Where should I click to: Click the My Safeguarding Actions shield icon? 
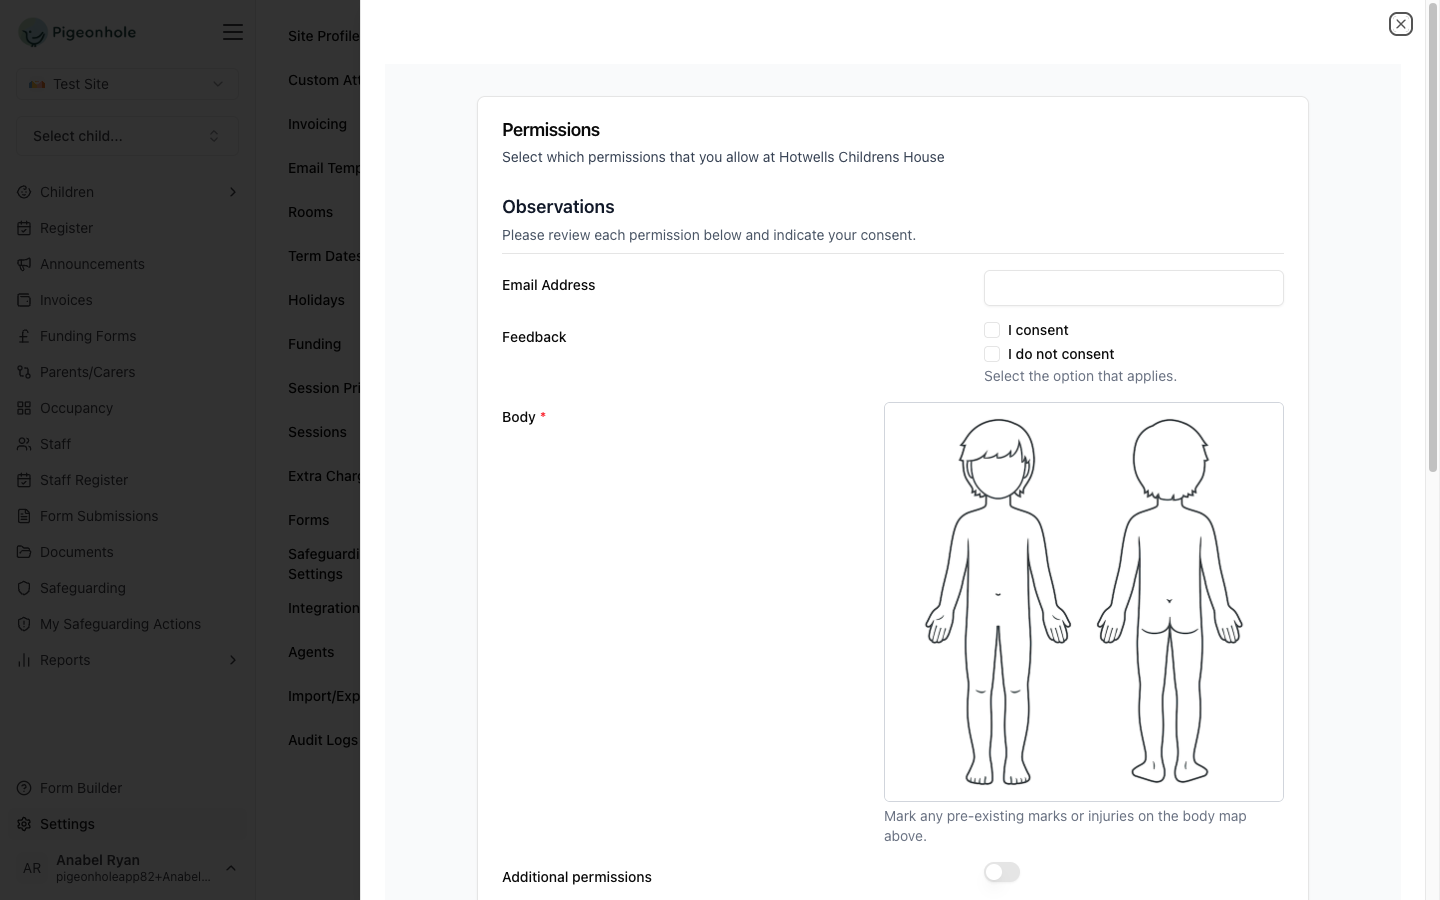24,624
